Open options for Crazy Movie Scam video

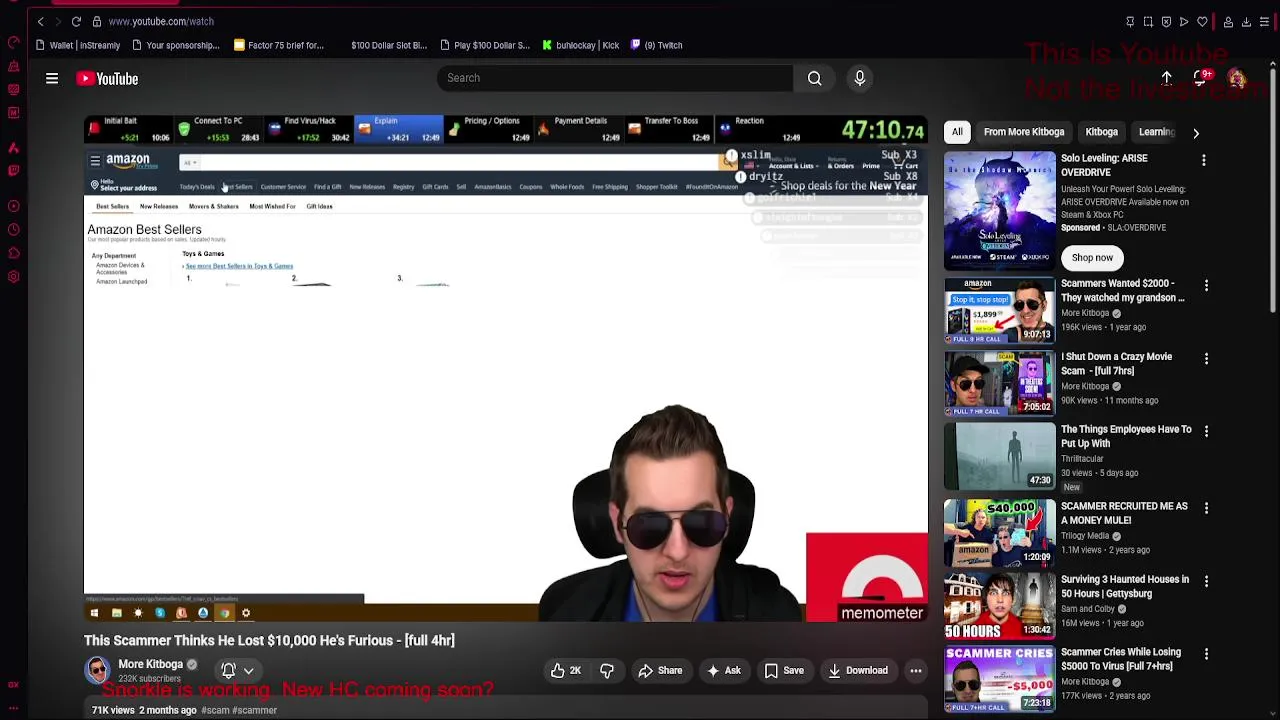tap(1206, 358)
